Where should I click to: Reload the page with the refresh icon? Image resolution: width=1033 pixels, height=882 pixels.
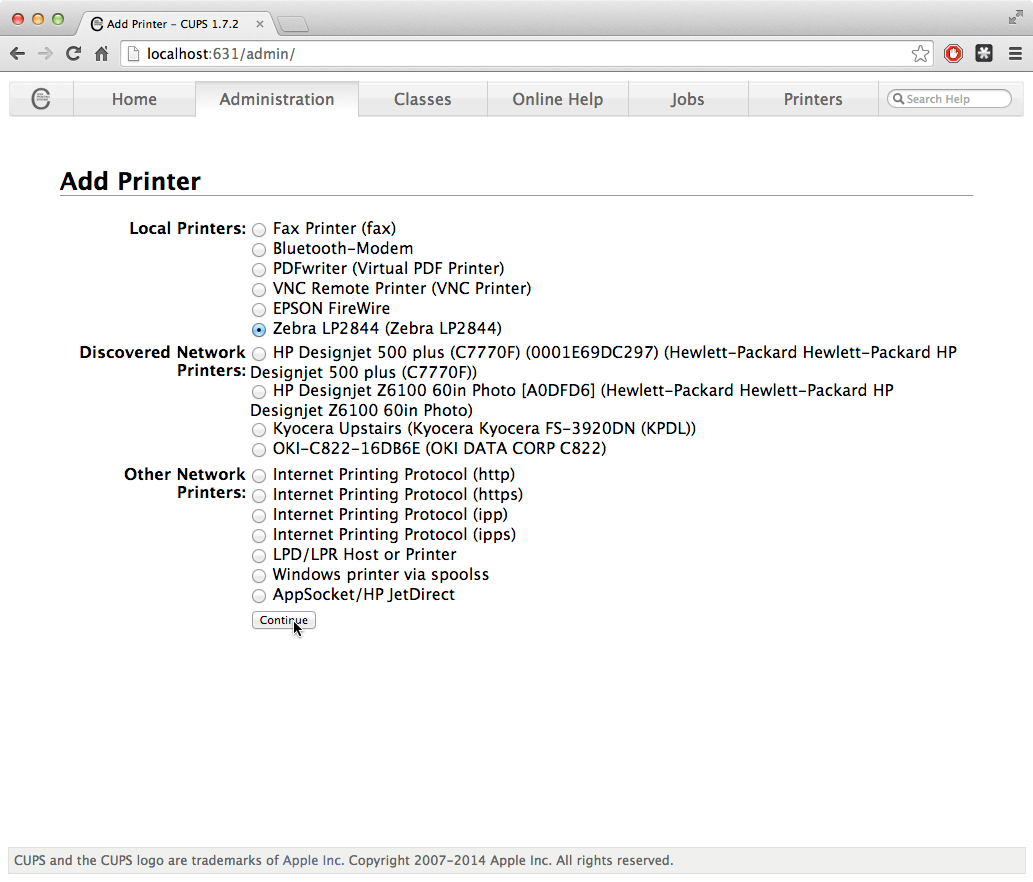[x=73, y=54]
